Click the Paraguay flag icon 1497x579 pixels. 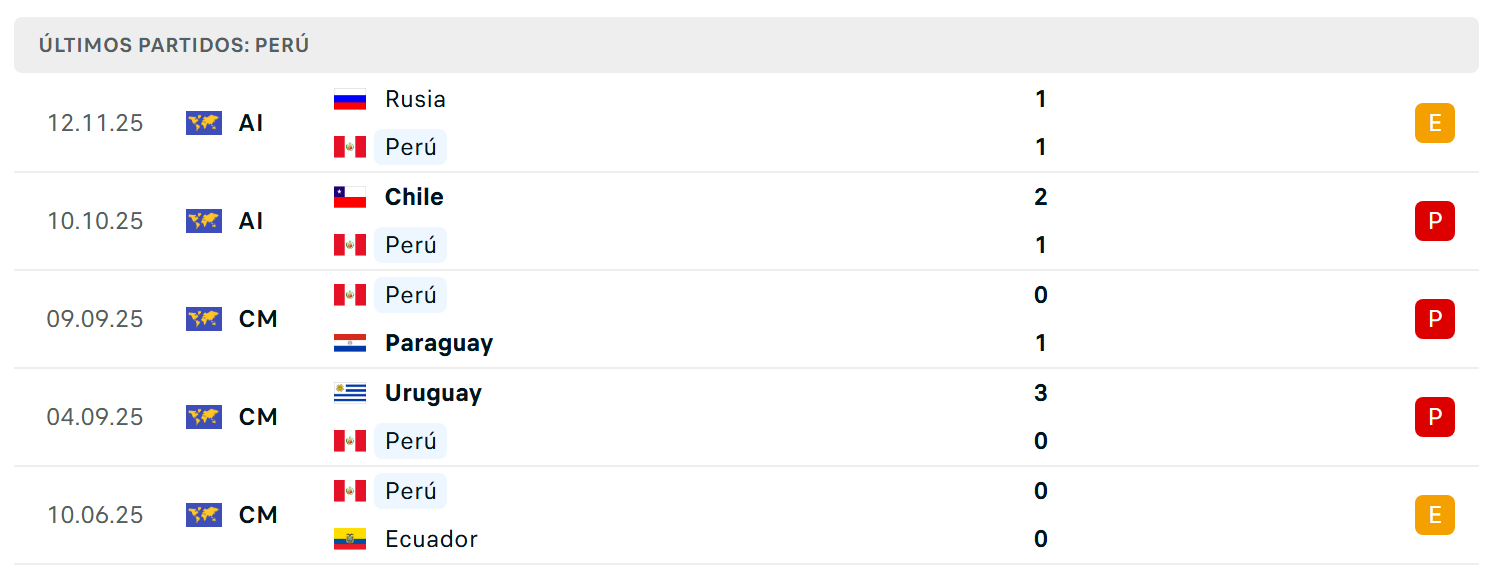(x=350, y=343)
